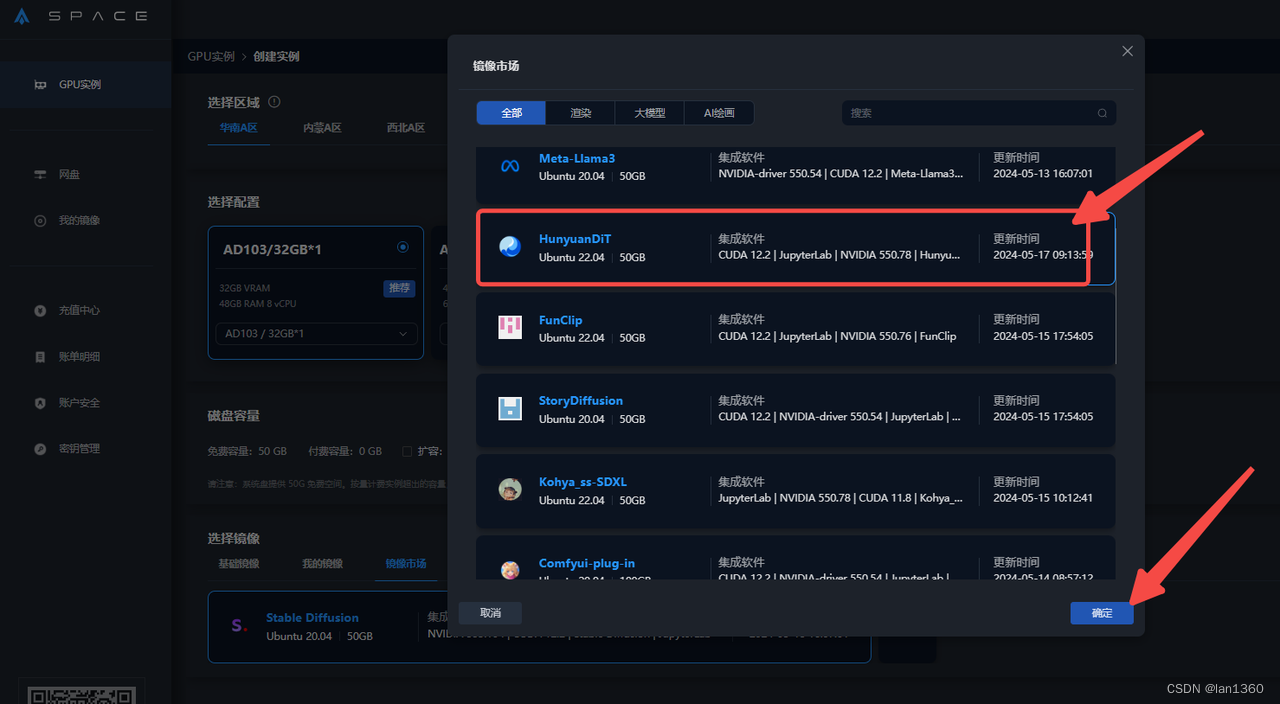Click the 确定 button
The width and height of the screenshot is (1280, 704).
(1101, 613)
